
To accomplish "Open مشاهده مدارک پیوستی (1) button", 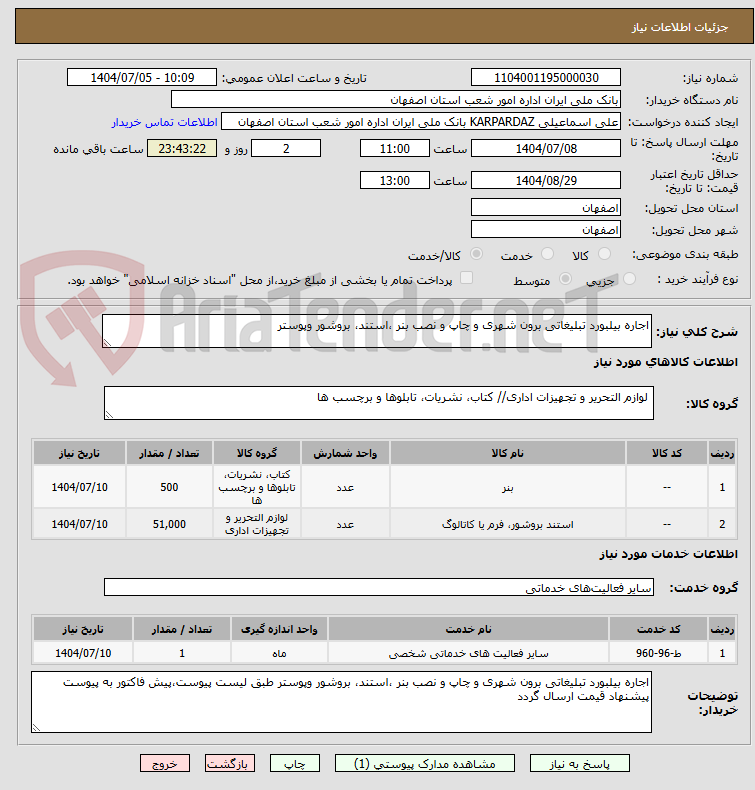I will click(x=425, y=764).
